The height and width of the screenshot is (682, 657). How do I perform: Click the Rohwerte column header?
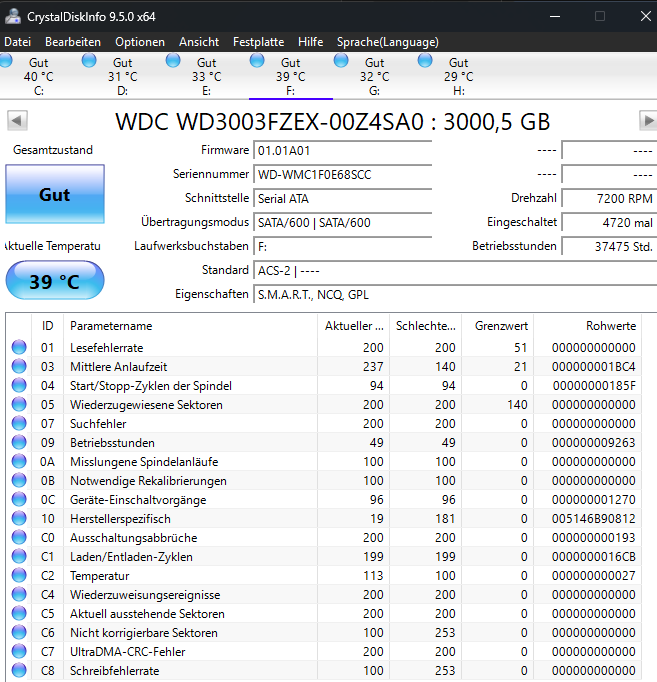coord(587,326)
